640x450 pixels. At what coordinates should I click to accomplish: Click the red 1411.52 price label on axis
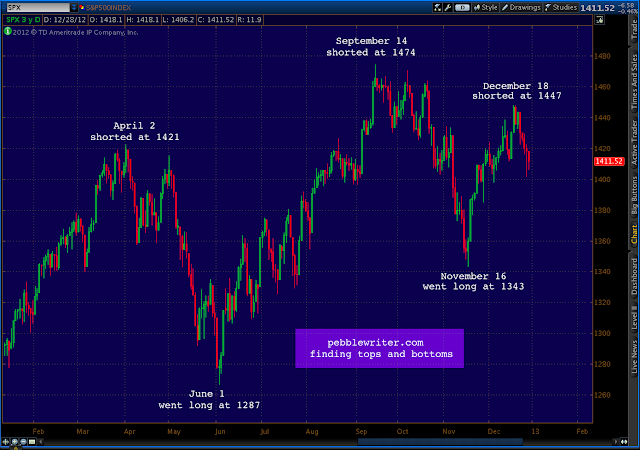pos(609,161)
